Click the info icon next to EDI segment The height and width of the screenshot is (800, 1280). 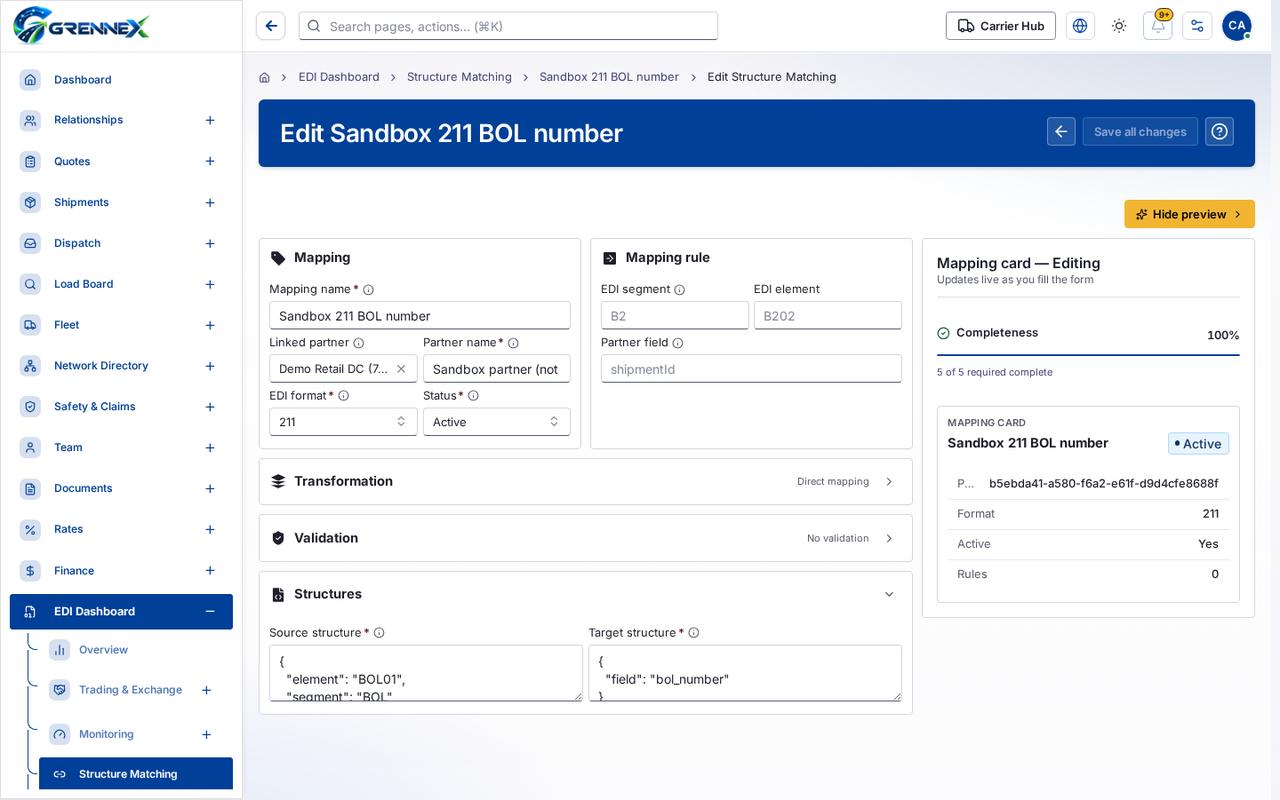tap(680, 290)
